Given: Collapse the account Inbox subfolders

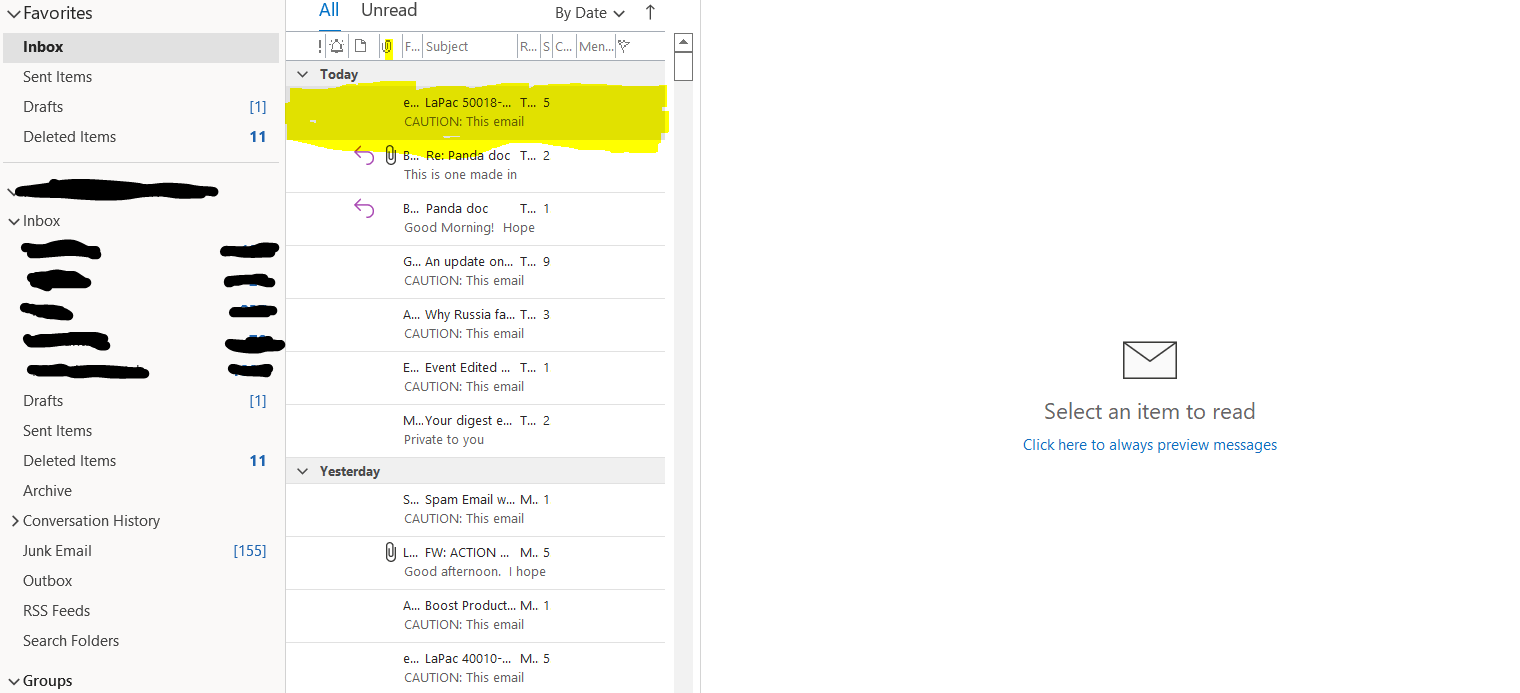Looking at the screenshot, I should [x=14, y=221].
